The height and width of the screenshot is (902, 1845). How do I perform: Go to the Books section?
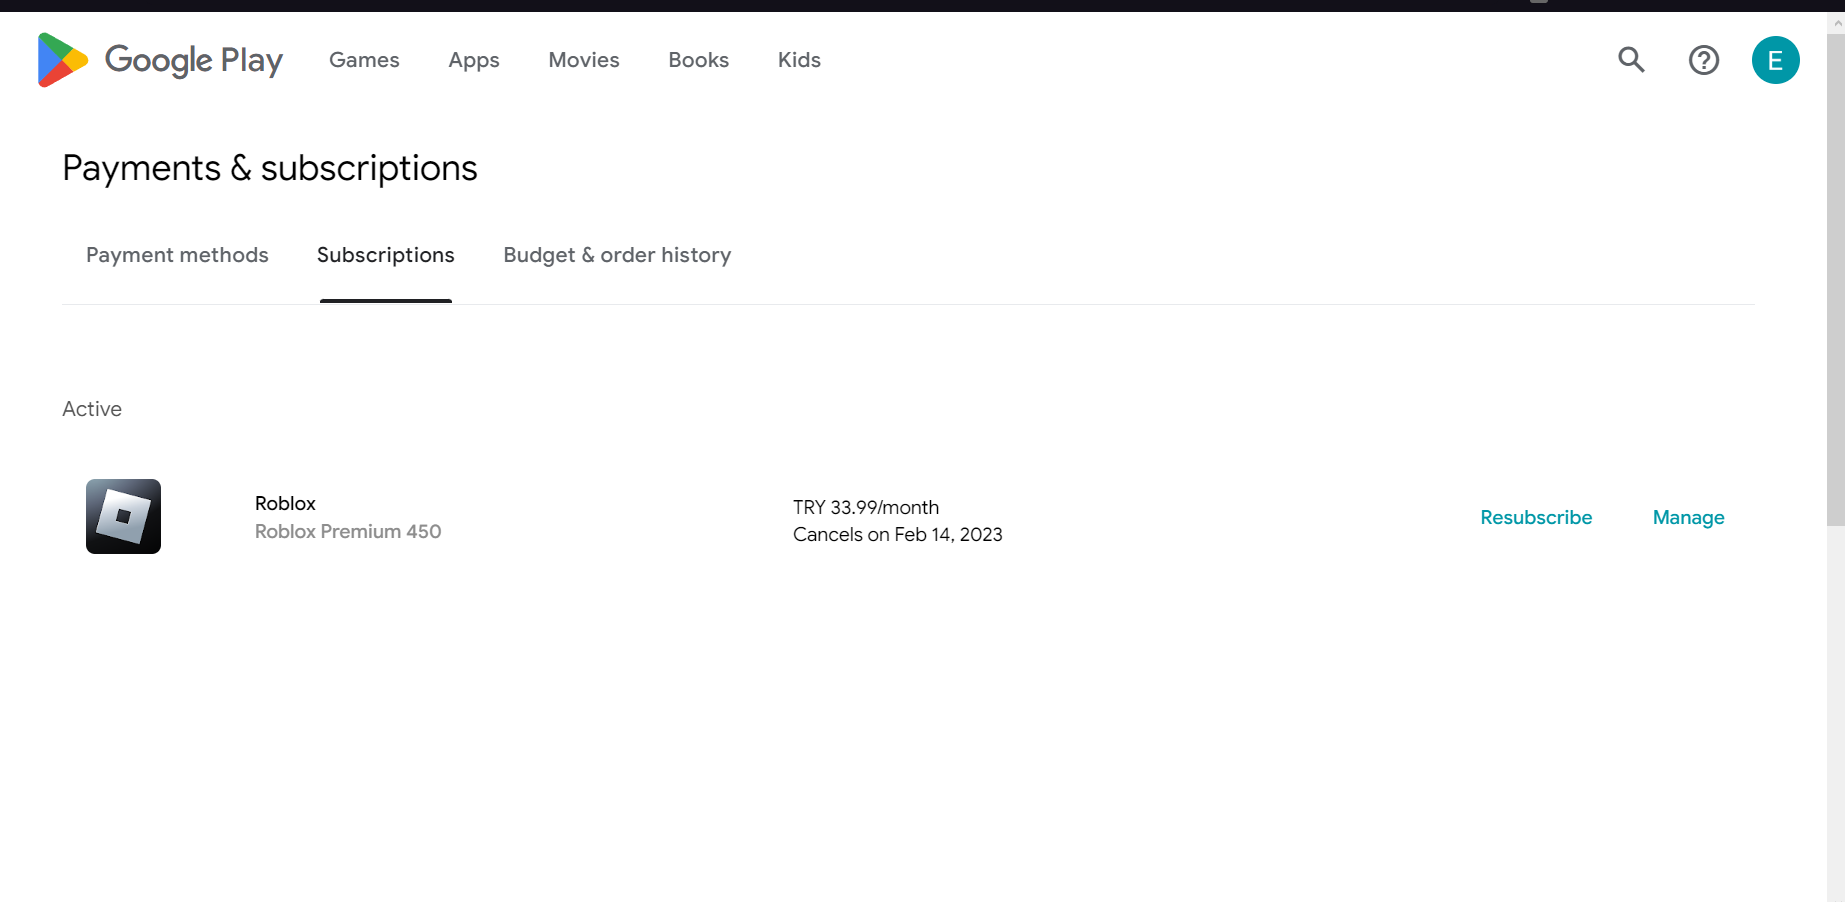click(x=699, y=60)
